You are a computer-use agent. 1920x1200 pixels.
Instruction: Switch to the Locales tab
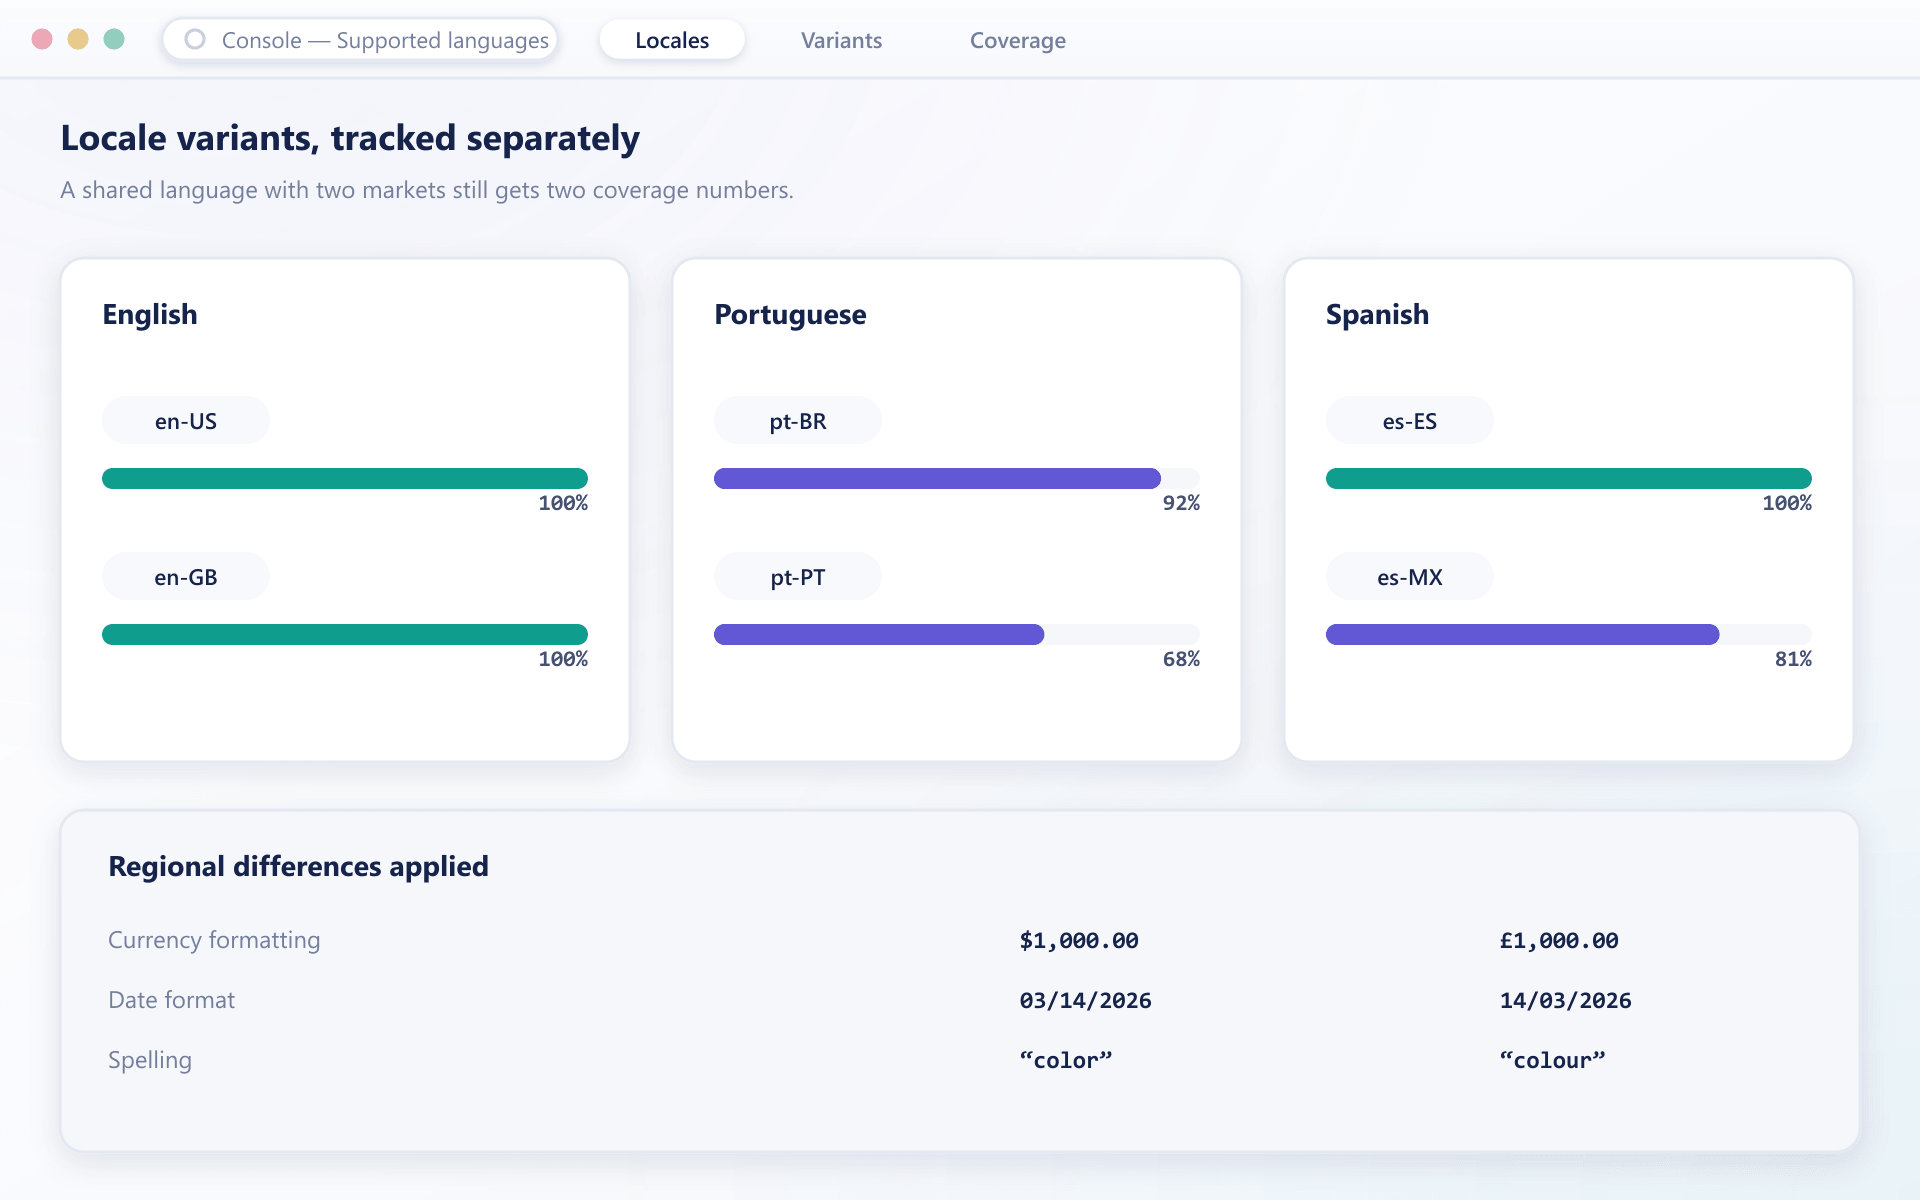672,40
